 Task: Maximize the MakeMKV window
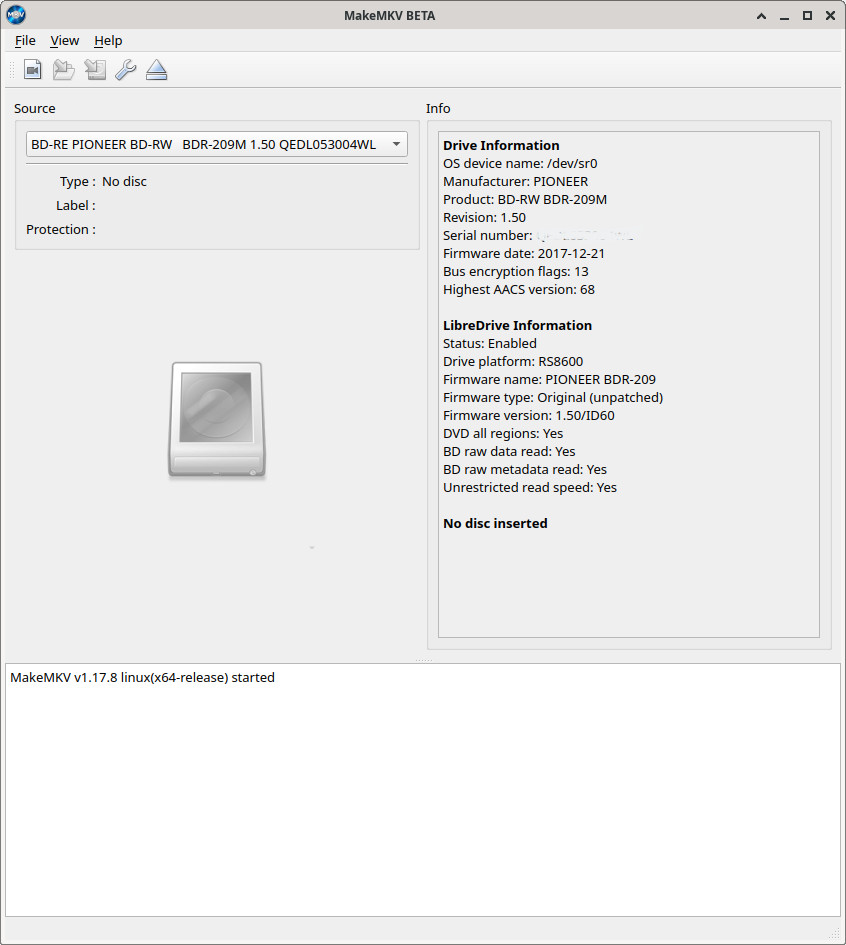tap(807, 16)
